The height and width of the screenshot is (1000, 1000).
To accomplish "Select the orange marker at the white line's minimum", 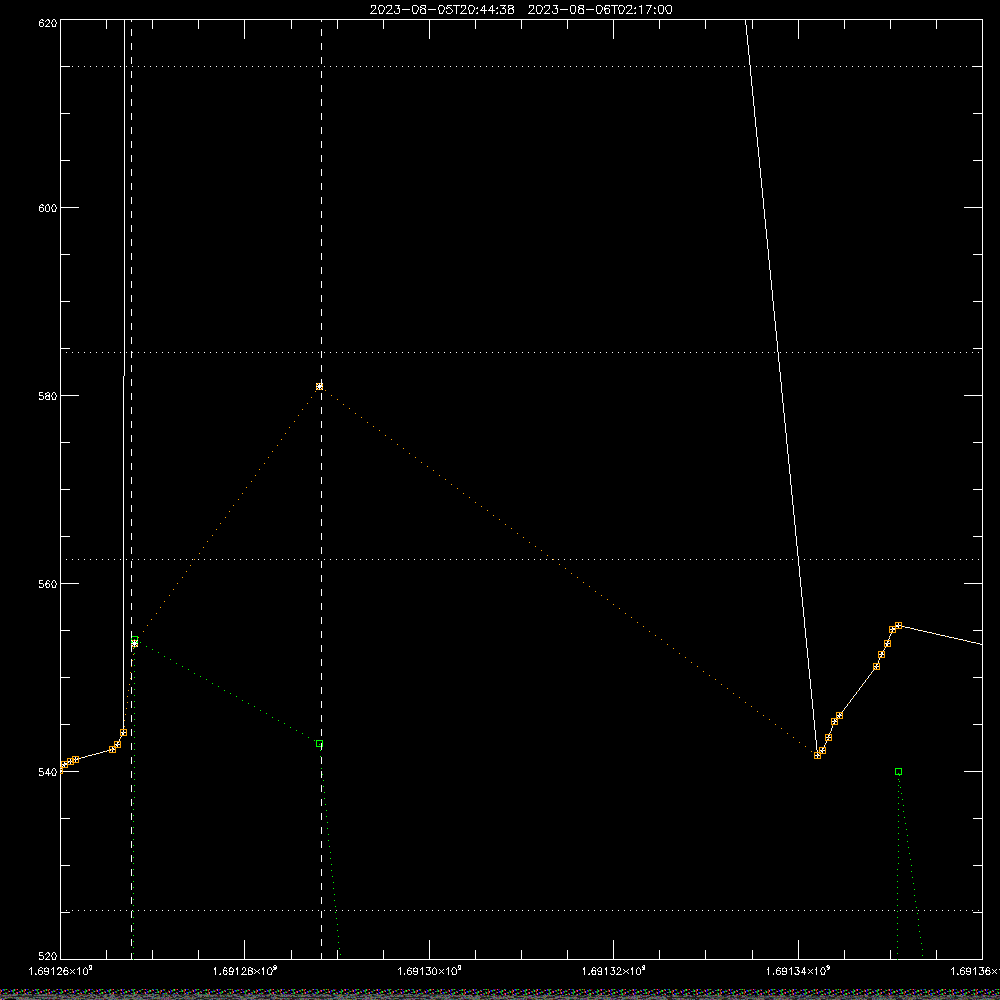I will pos(818,756).
